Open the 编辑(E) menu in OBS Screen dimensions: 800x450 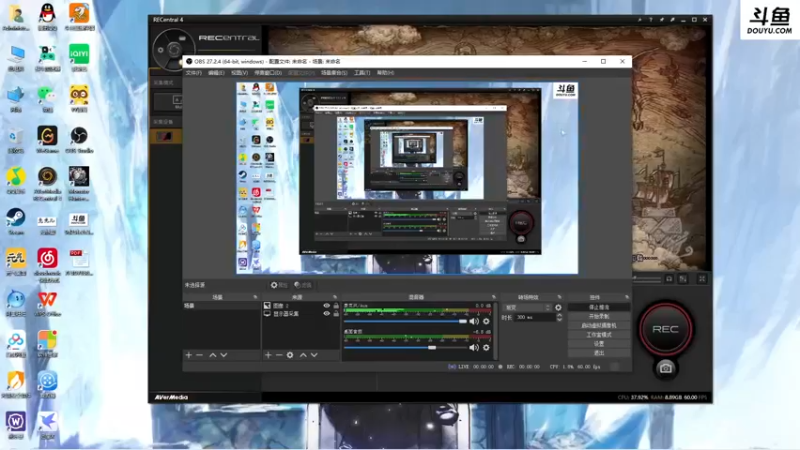point(216,73)
